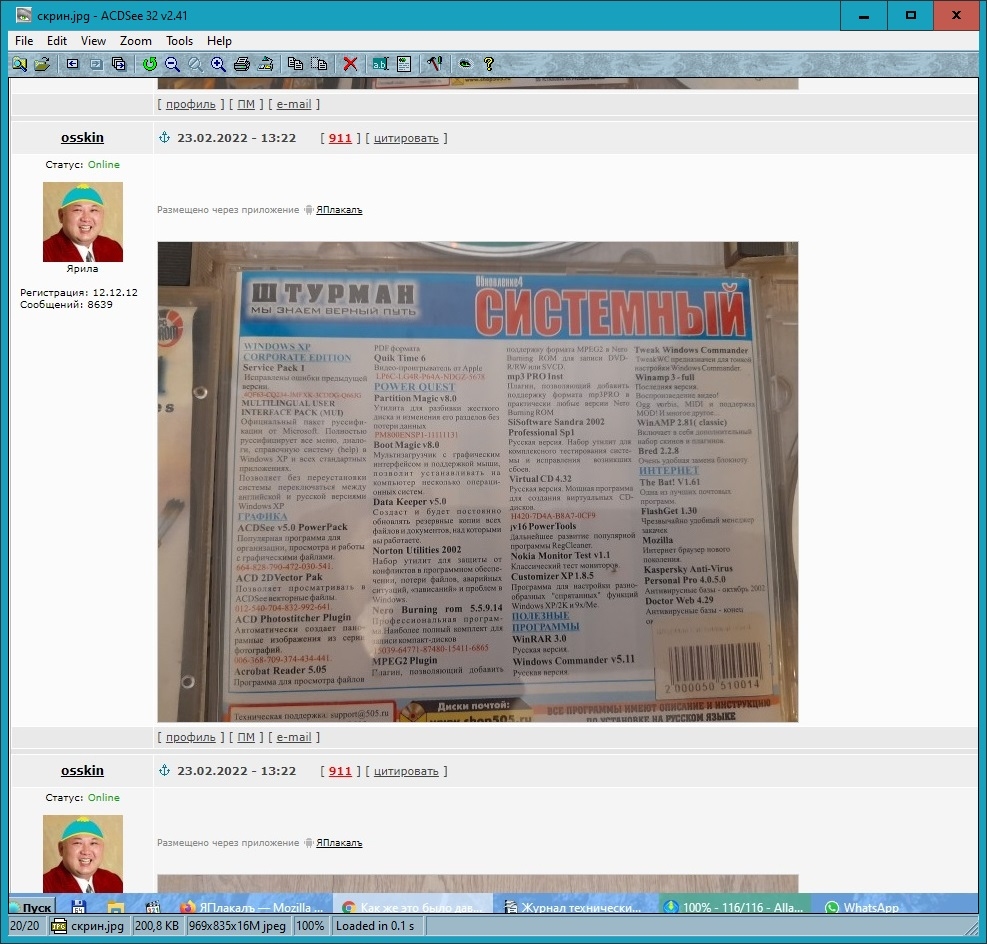987x944 pixels.
Task: Delete the file using the red X icon
Action: (351, 64)
